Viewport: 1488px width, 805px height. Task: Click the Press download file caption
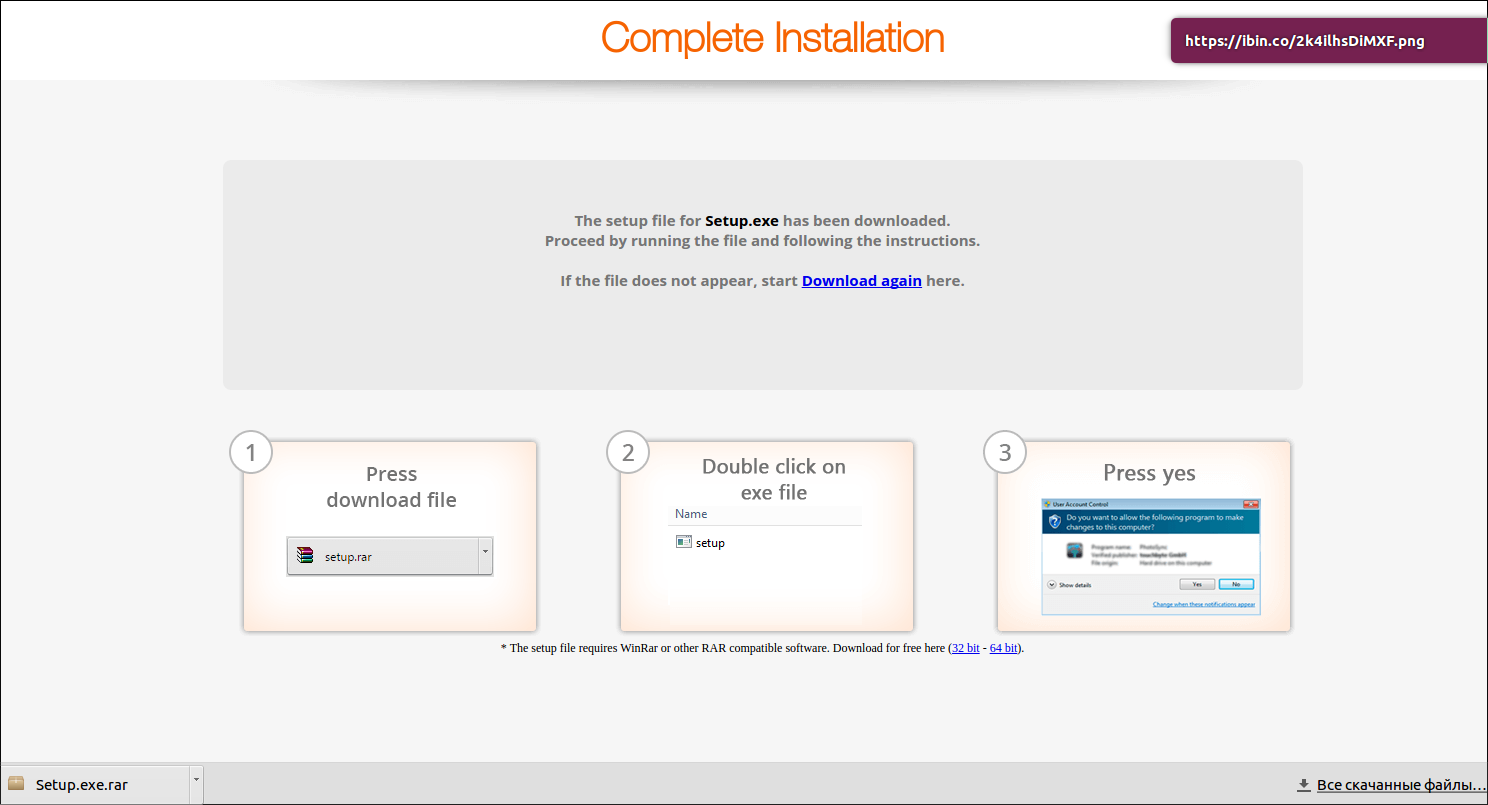391,487
